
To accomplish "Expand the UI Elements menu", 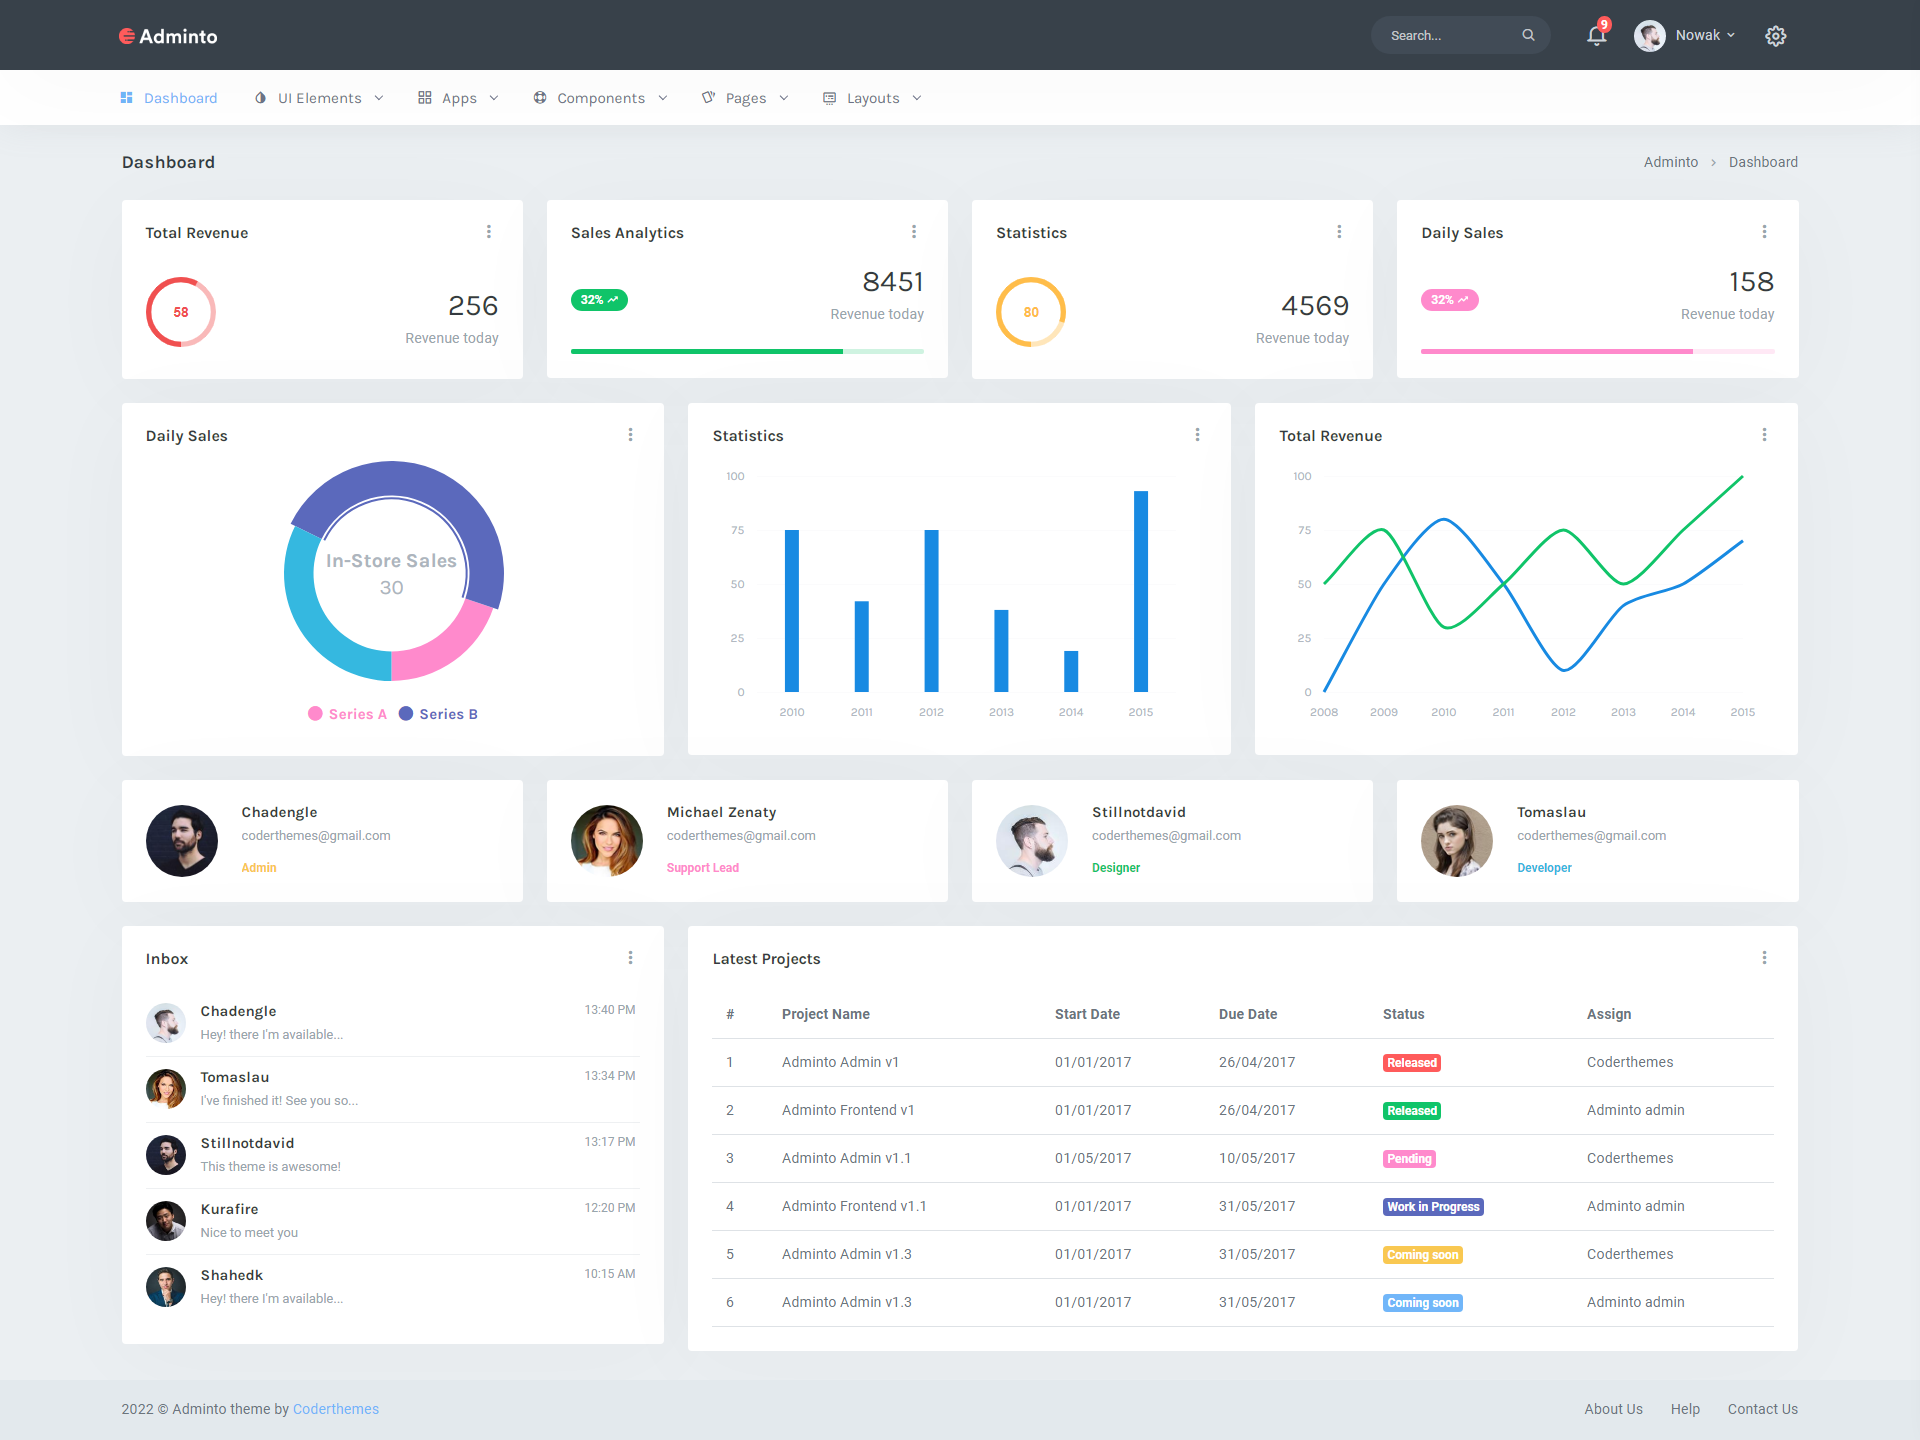I will click(318, 97).
